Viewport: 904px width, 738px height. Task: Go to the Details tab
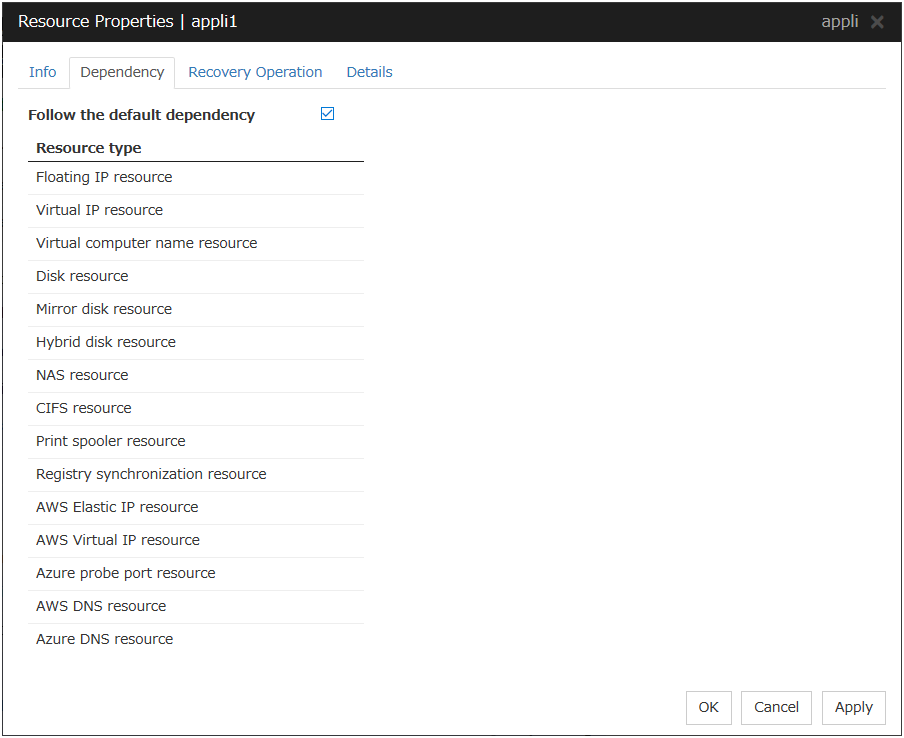pos(369,72)
